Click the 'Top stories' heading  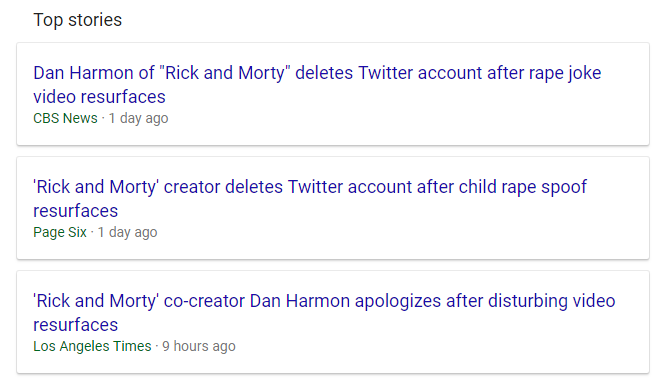point(78,20)
